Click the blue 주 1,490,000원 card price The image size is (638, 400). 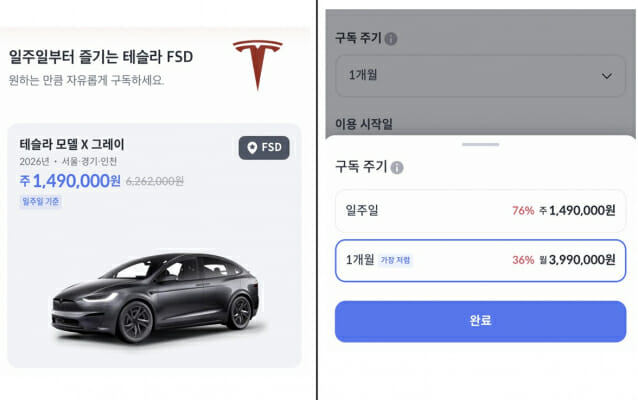point(70,181)
